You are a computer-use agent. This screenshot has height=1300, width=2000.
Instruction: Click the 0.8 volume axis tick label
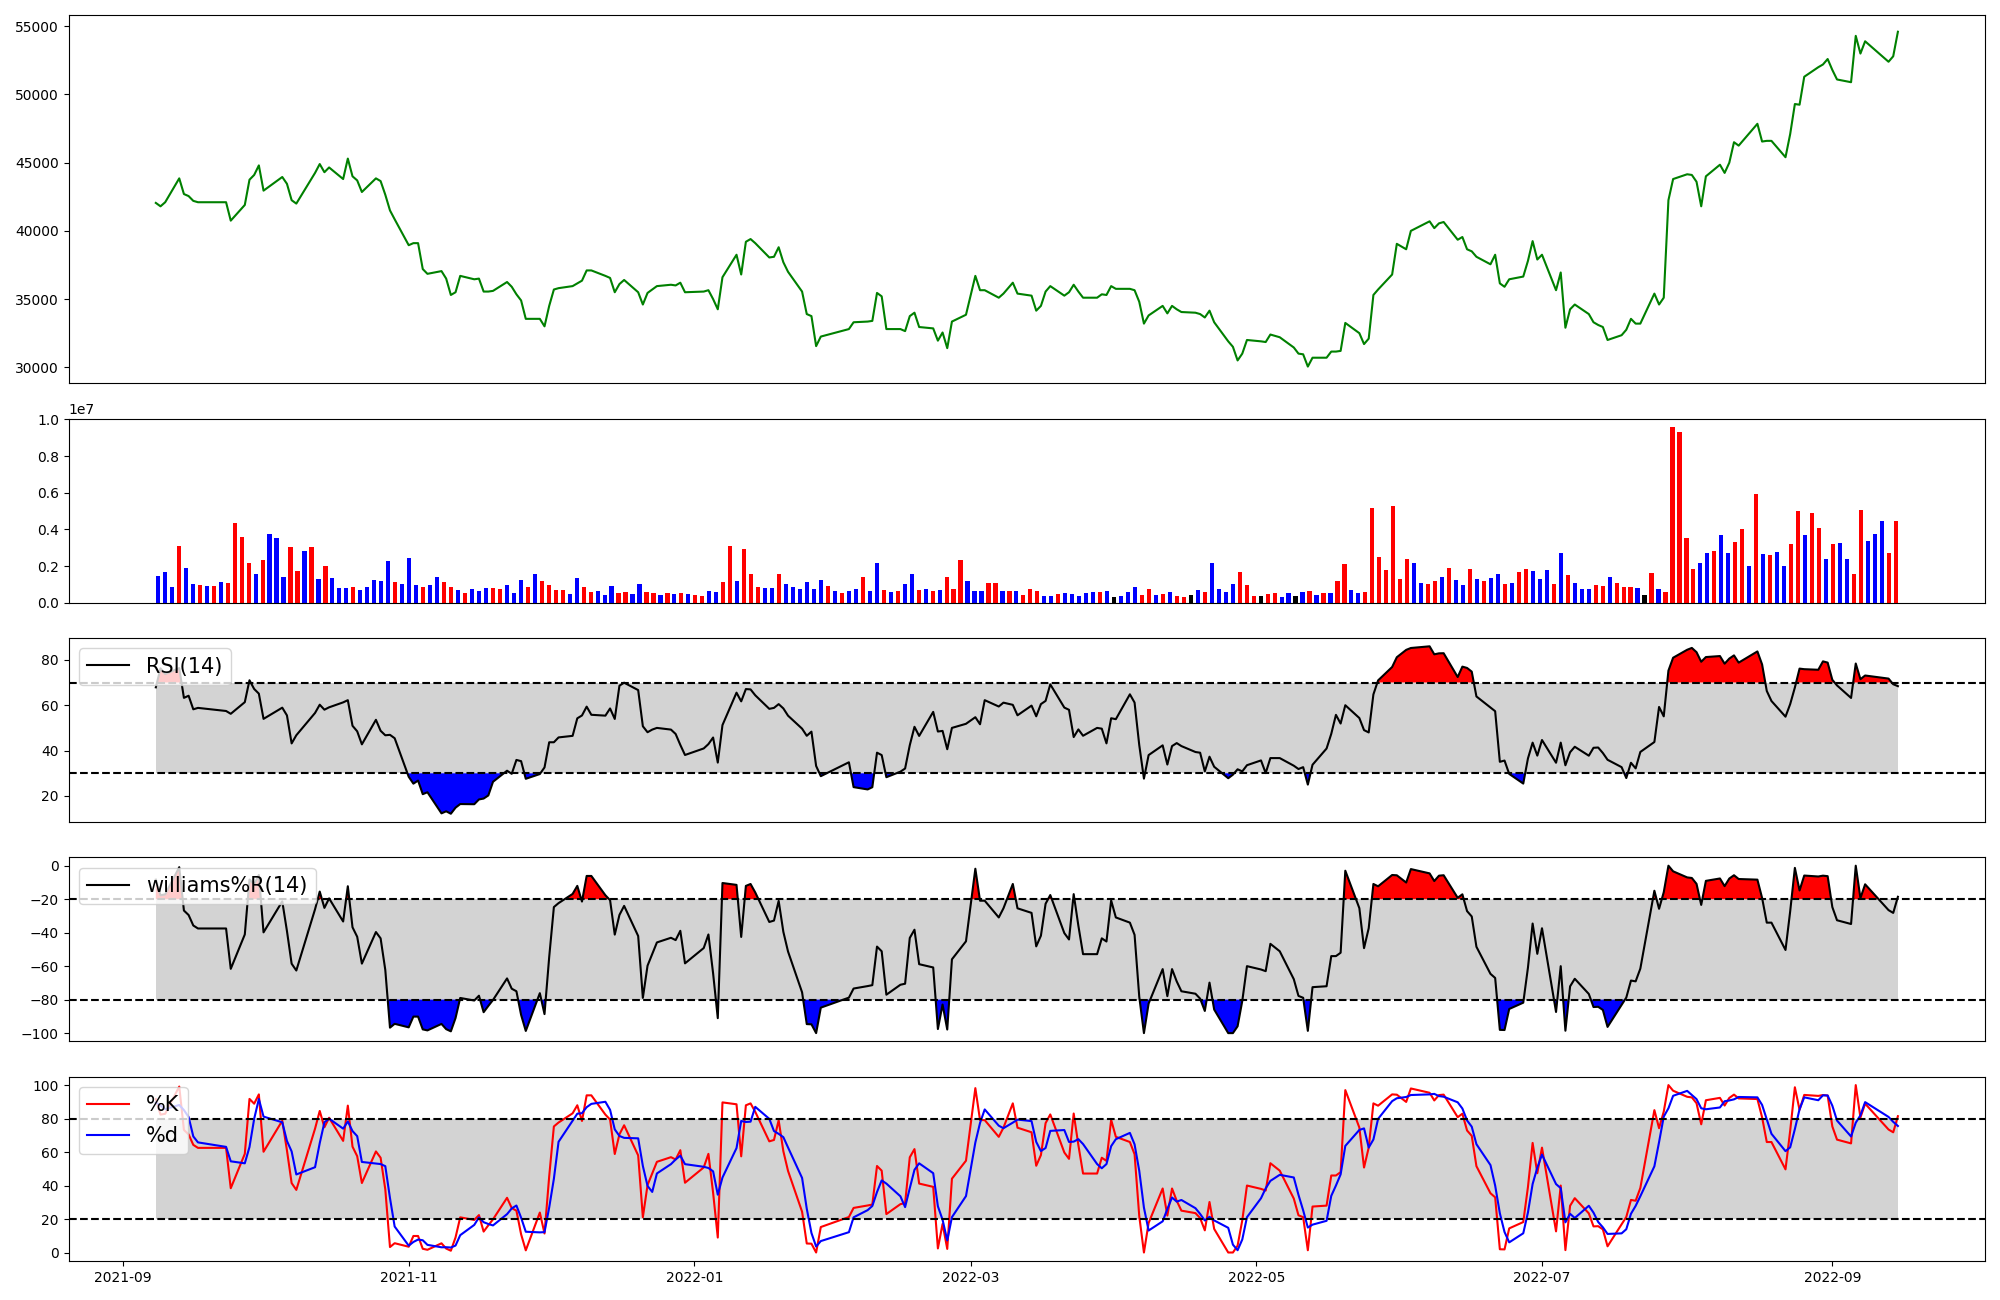[x=48, y=457]
